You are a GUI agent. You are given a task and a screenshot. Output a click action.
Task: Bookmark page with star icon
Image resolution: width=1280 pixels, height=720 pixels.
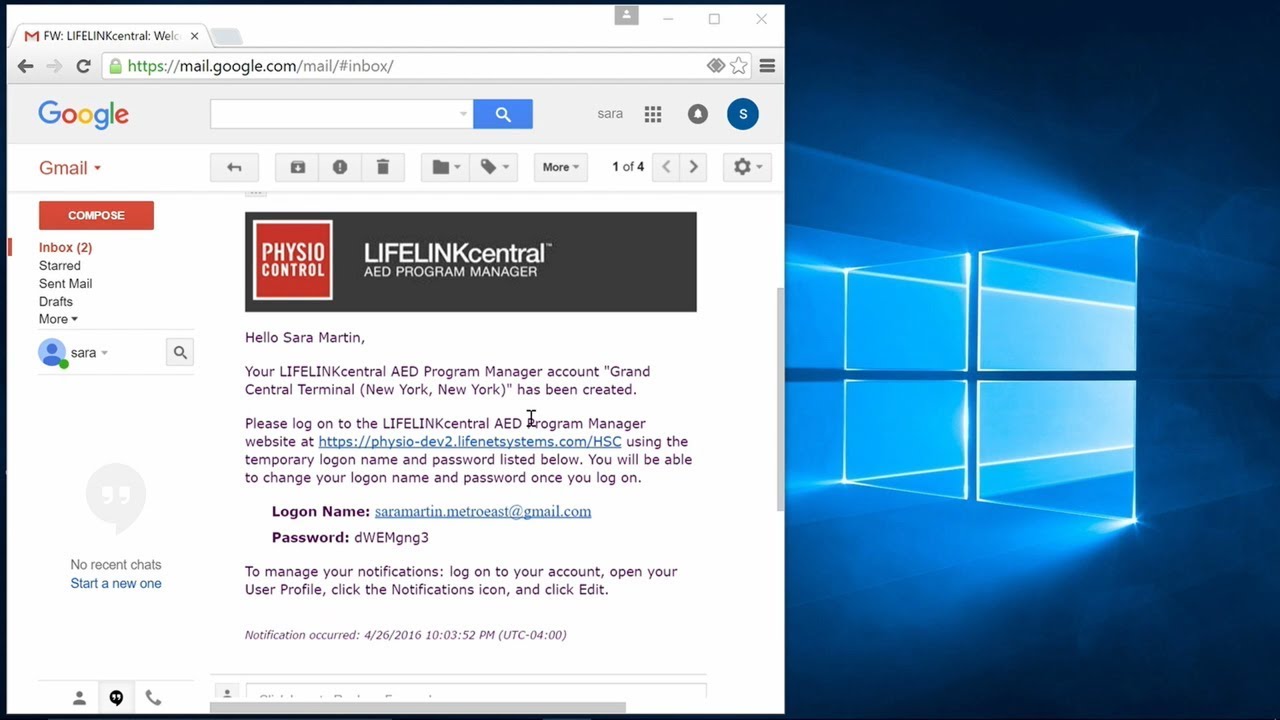[739, 66]
